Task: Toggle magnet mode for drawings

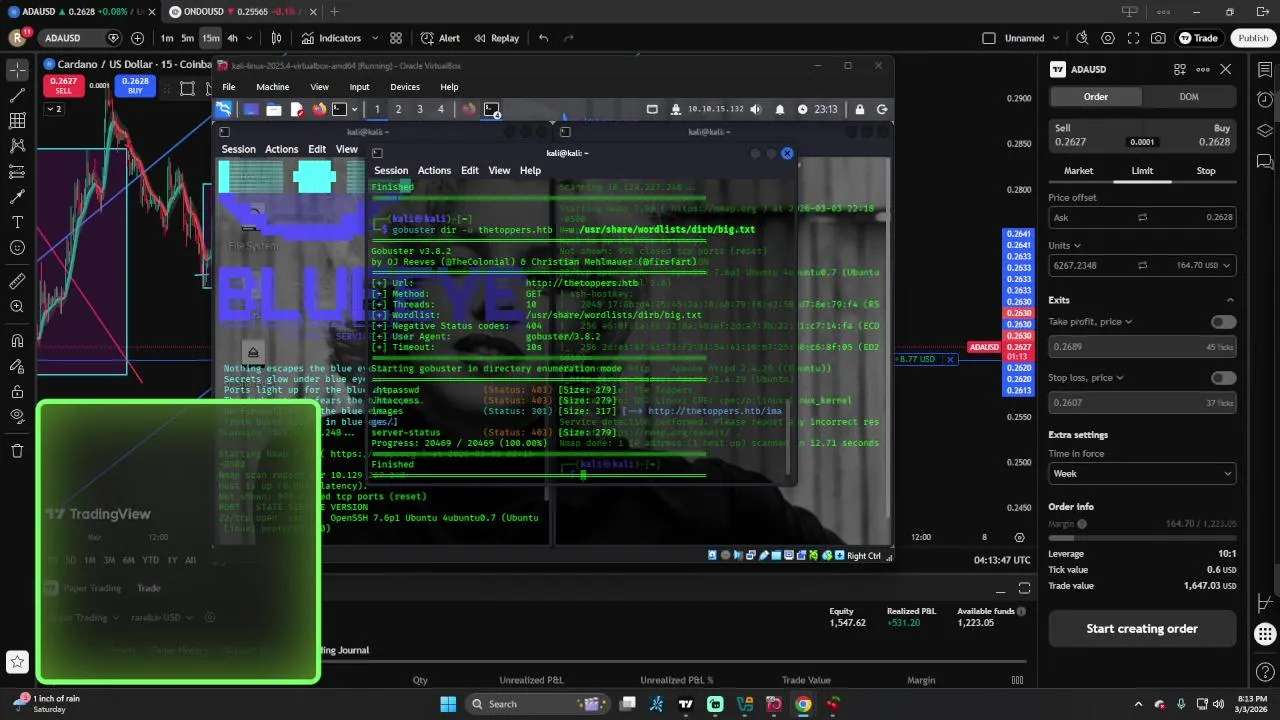Action: [17, 341]
